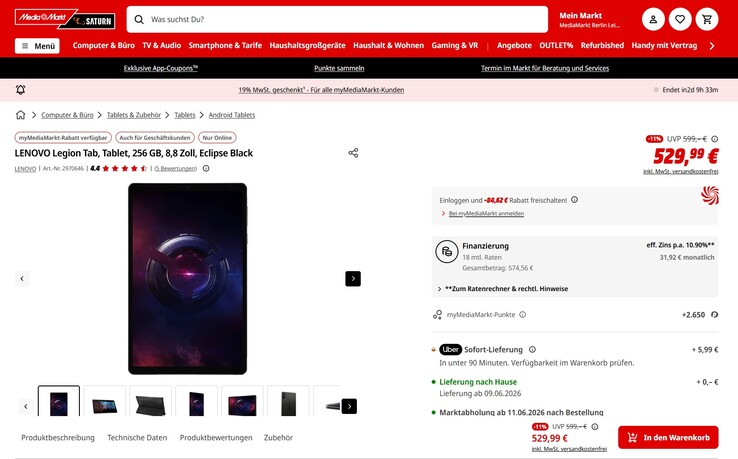Image resolution: width=738 pixels, height=459 pixels.
Task: Click Auch für Geschäftskunden badge
Action: tap(155, 137)
